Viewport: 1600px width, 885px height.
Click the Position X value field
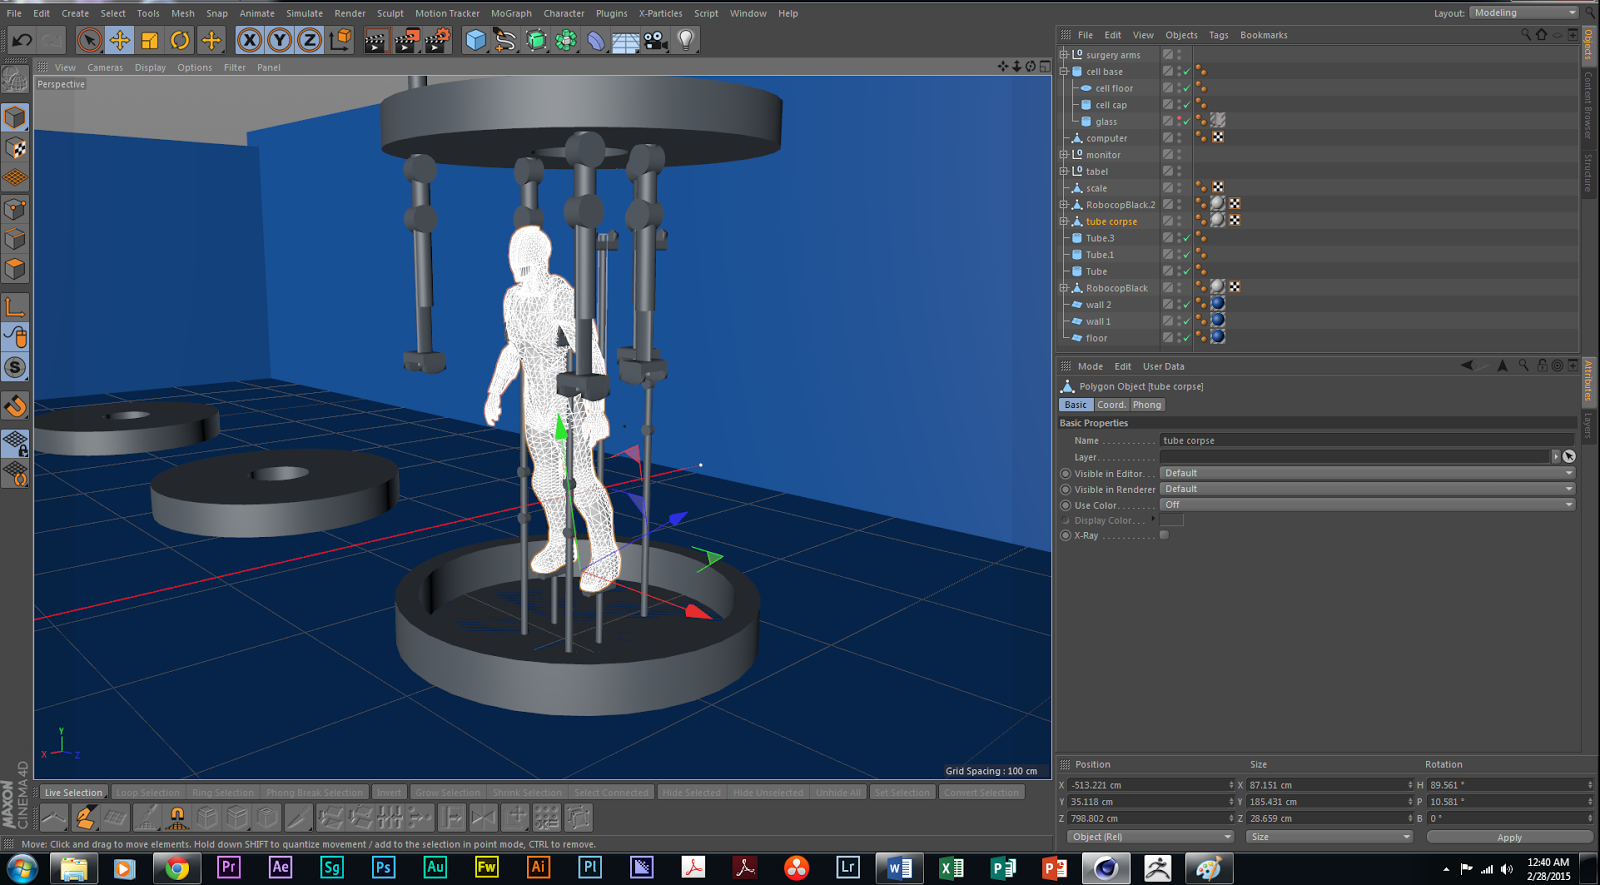point(1150,785)
